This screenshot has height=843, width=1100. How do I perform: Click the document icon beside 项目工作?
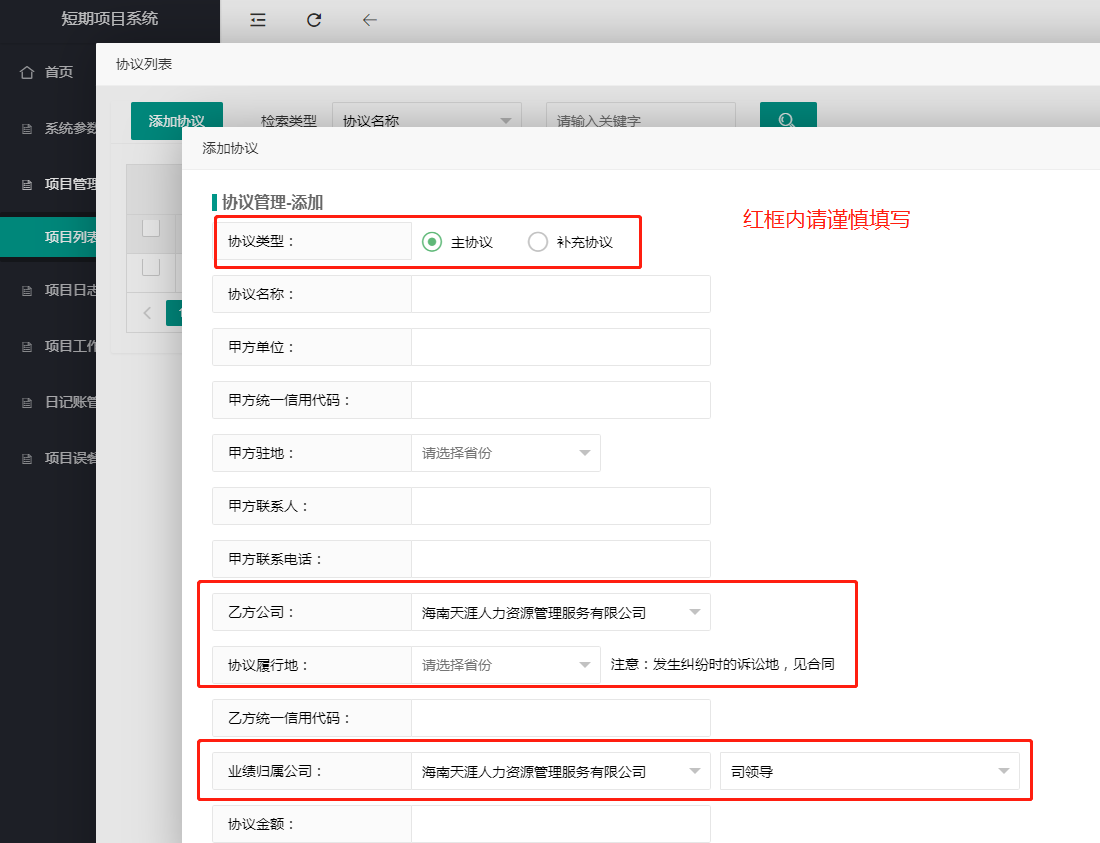pyautogui.click(x=27, y=346)
